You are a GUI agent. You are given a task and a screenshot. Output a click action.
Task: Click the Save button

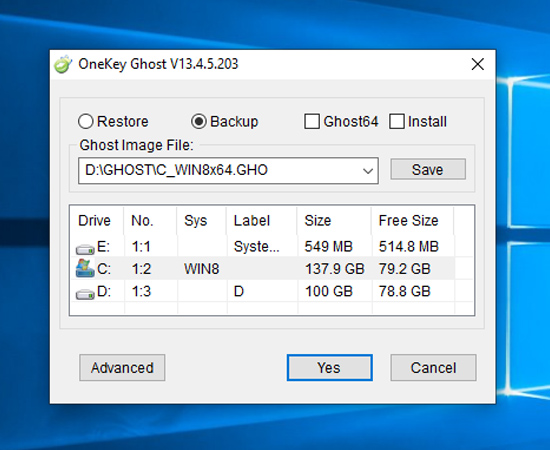pos(428,170)
